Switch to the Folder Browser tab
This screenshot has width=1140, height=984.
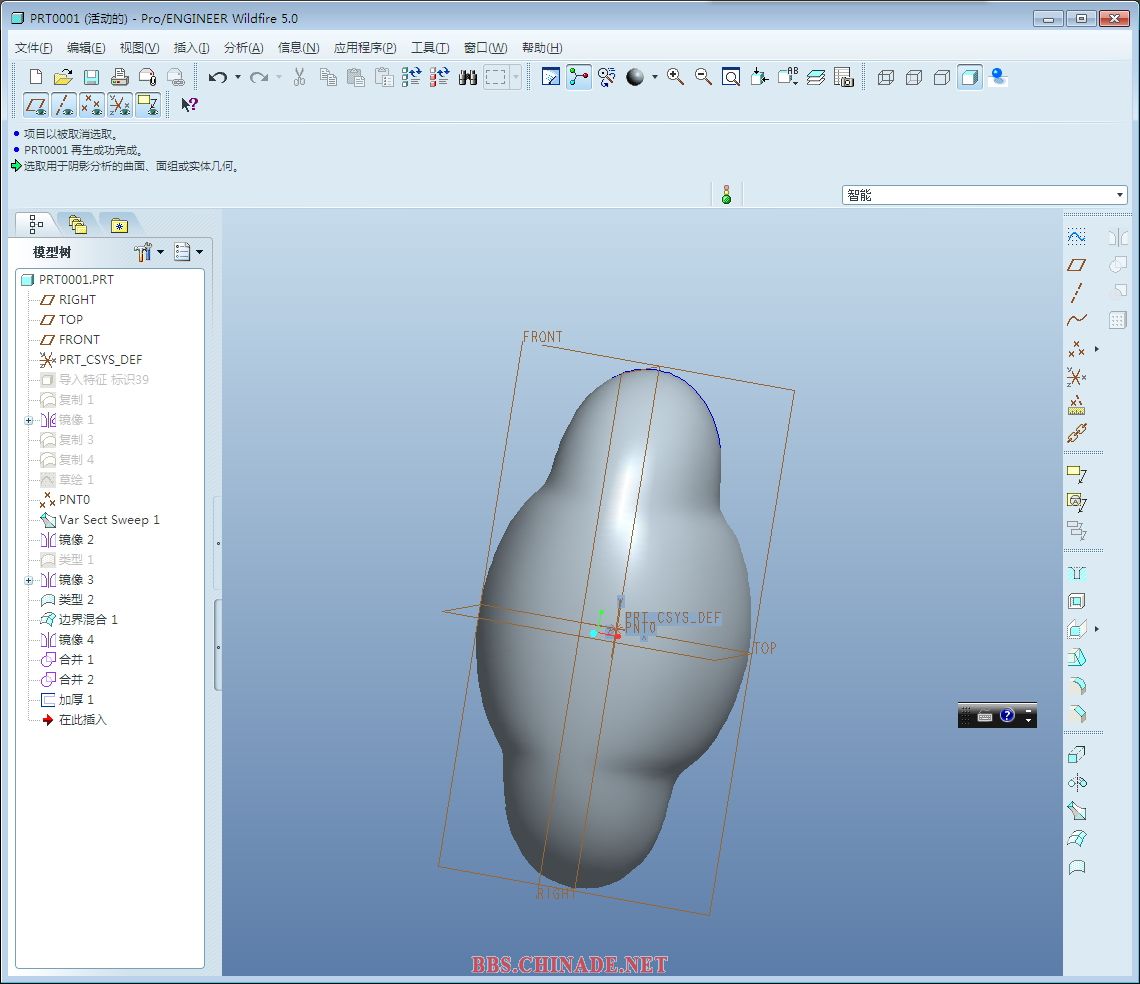(x=77, y=225)
